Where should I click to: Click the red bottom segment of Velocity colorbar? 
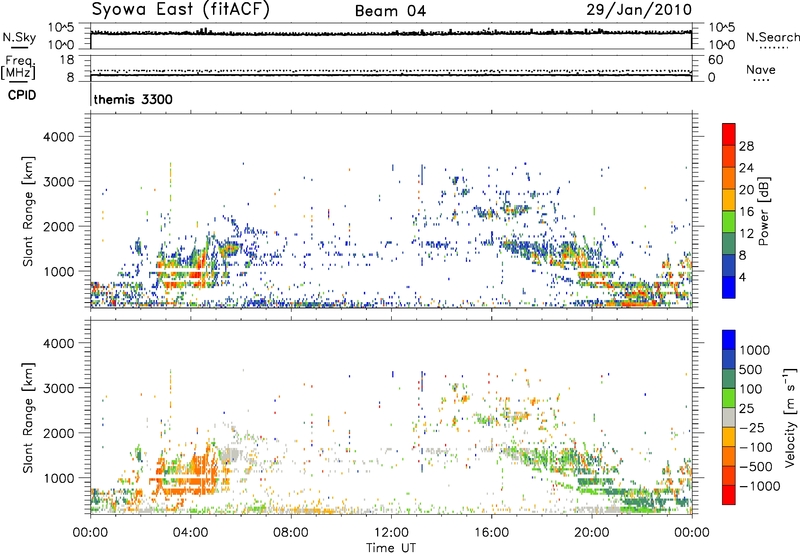coord(729,495)
